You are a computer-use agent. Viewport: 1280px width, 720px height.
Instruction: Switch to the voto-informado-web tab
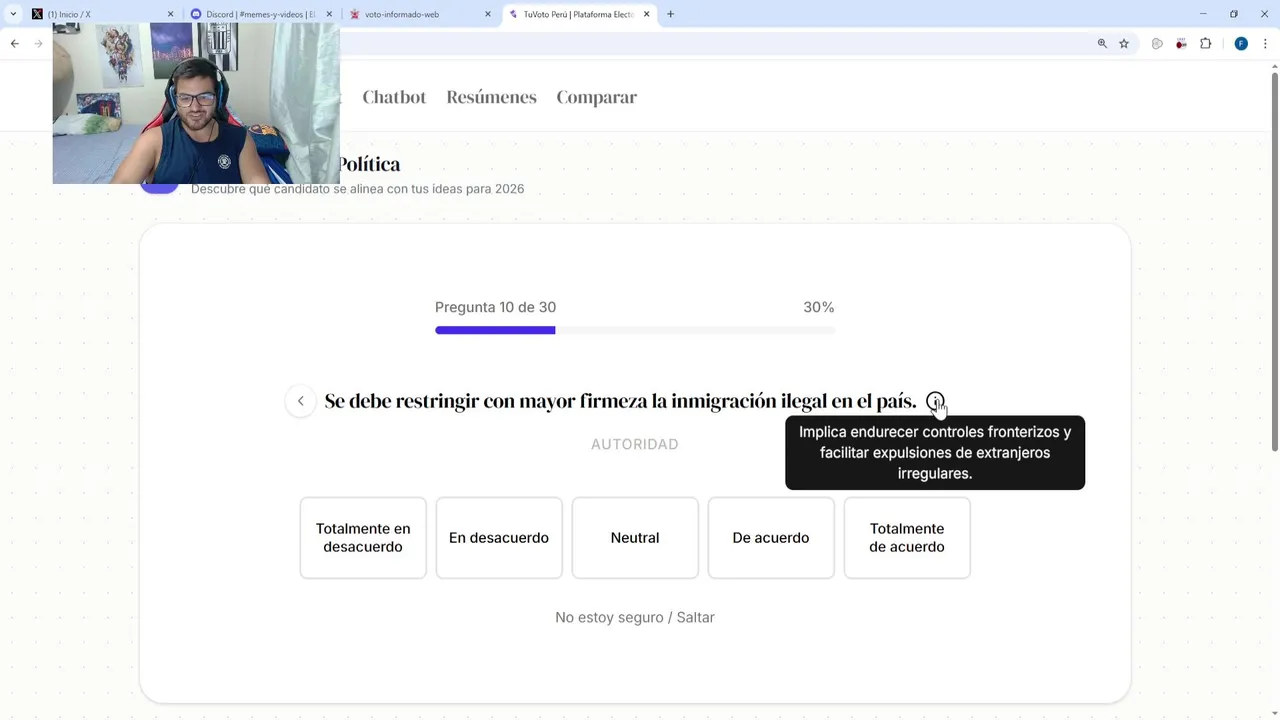[x=420, y=14]
